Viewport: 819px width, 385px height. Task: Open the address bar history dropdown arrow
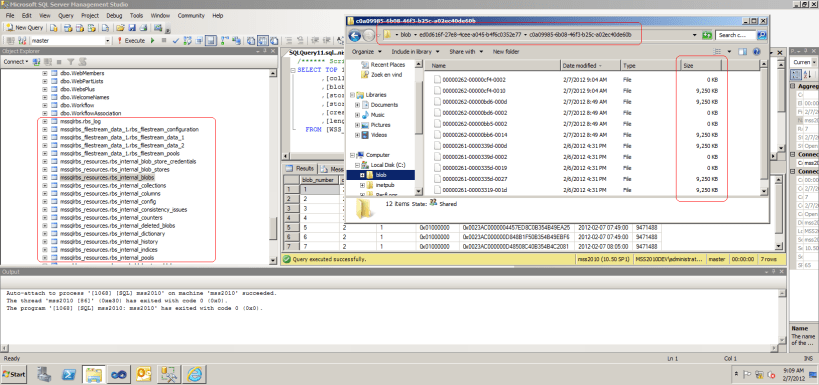tap(695, 35)
